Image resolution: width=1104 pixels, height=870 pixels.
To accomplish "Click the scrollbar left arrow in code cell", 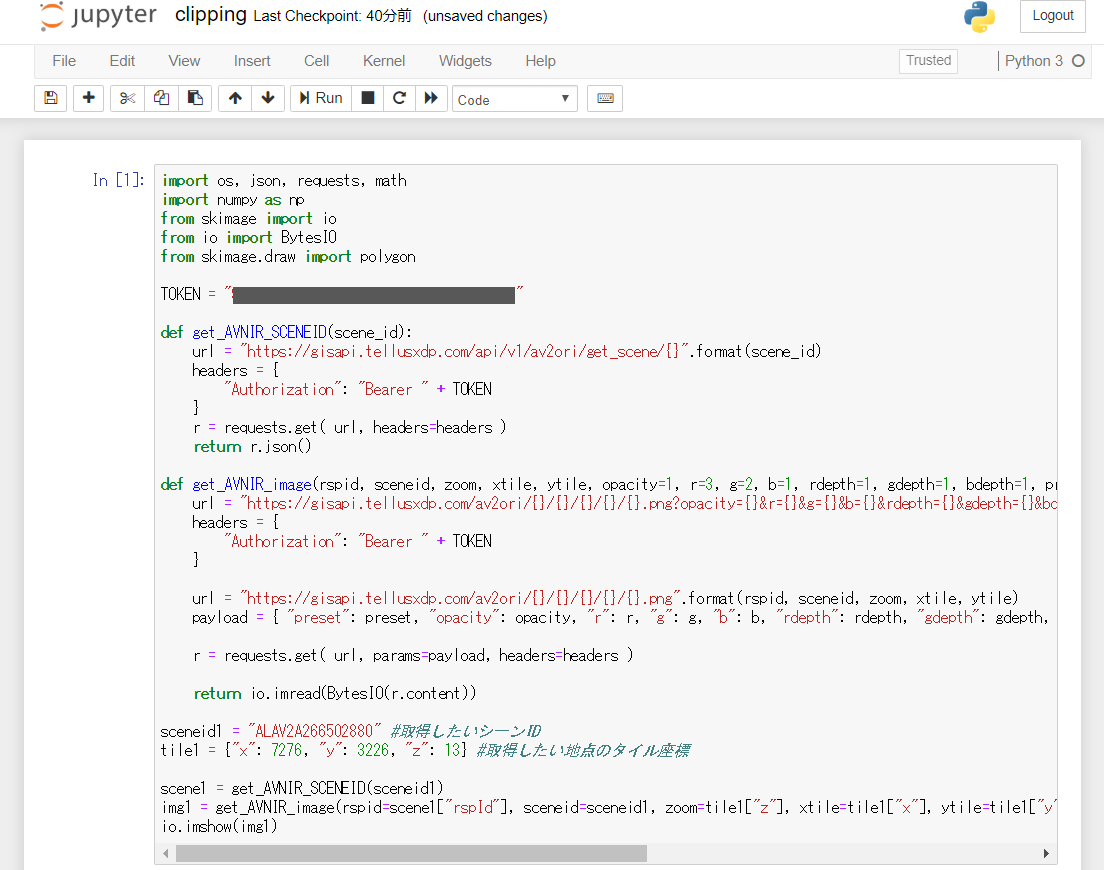I will point(165,853).
